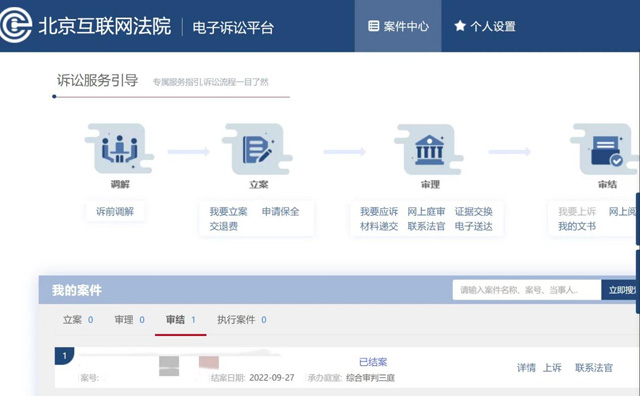Click the 审理 courthouse icon
Image resolution: width=640 pixels, height=396 pixels.
[429, 150]
